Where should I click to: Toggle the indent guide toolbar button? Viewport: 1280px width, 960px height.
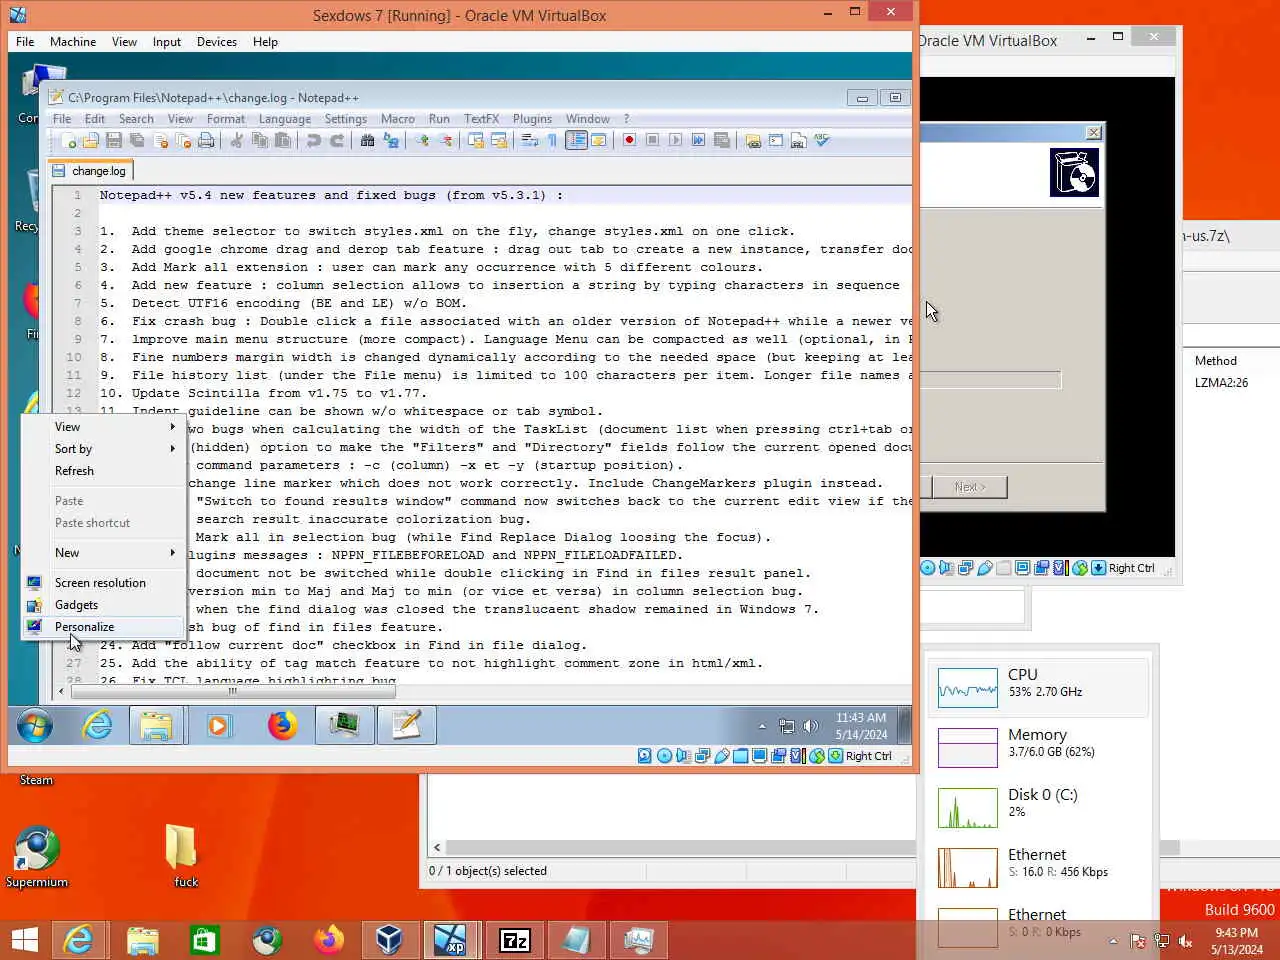click(x=576, y=141)
